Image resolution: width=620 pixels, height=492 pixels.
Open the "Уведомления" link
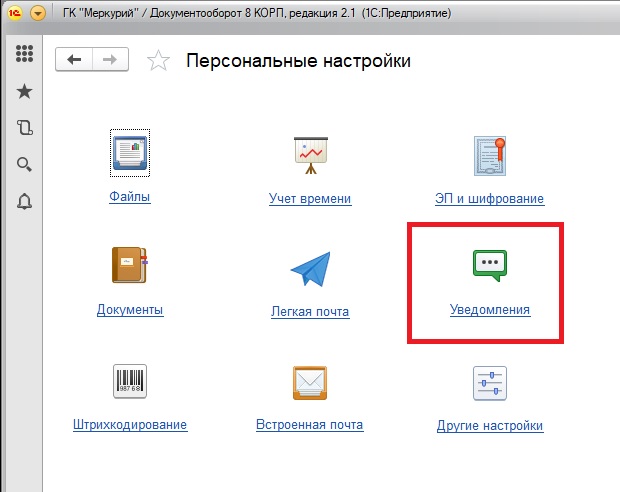(490, 310)
